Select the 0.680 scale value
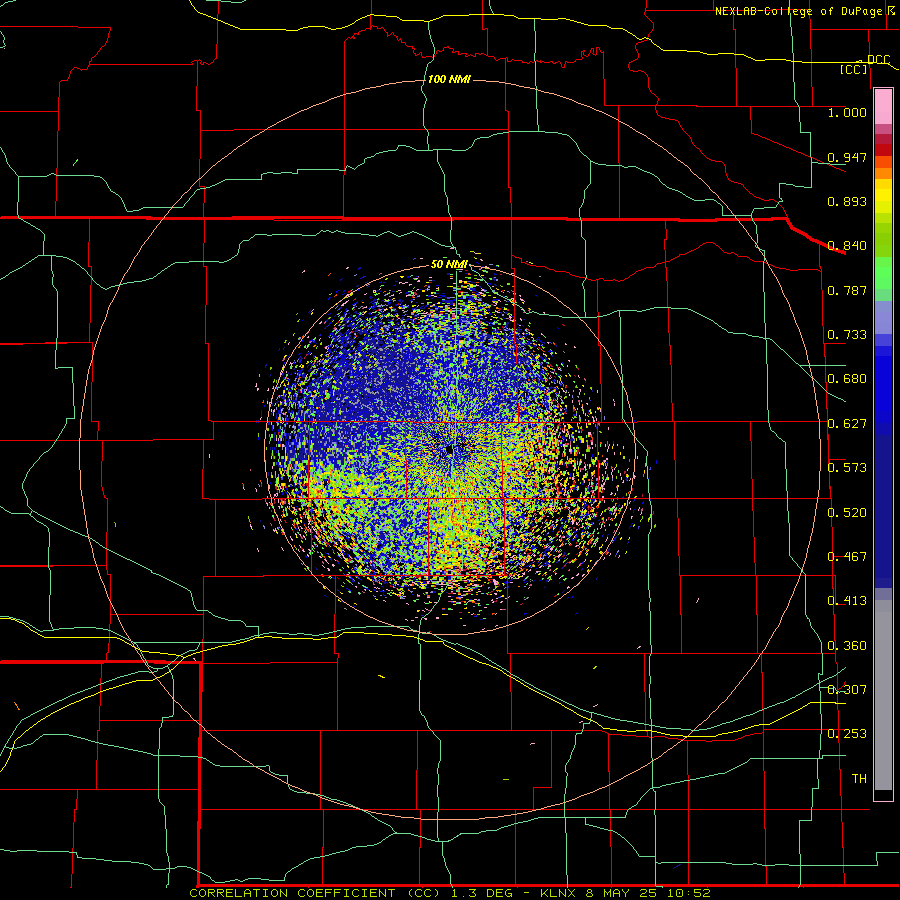The height and width of the screenshot is (900, 900). point(847,378)
